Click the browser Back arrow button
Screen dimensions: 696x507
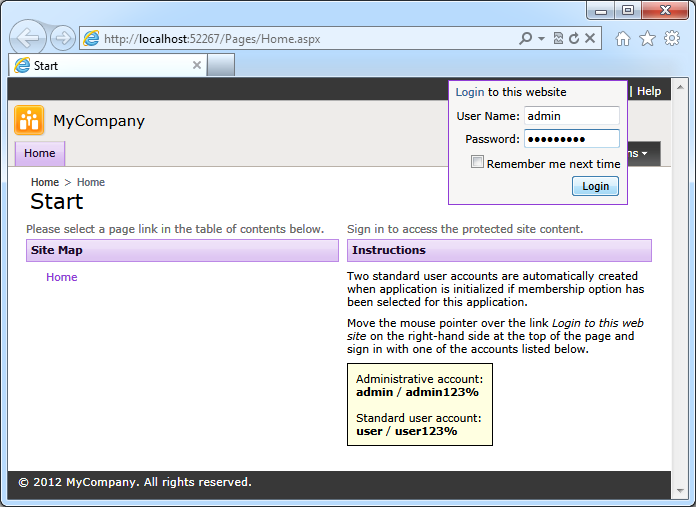tap(29, 39)
